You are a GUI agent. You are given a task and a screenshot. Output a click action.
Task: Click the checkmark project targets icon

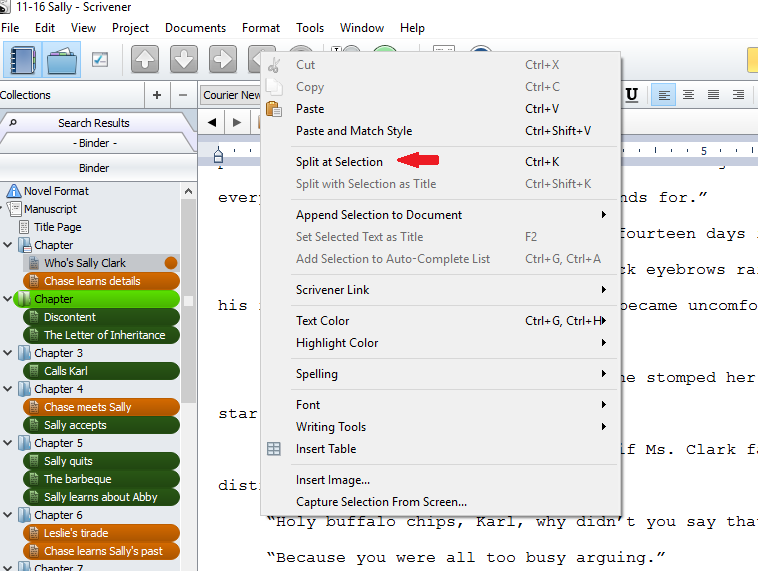click(x=100, y=59)
